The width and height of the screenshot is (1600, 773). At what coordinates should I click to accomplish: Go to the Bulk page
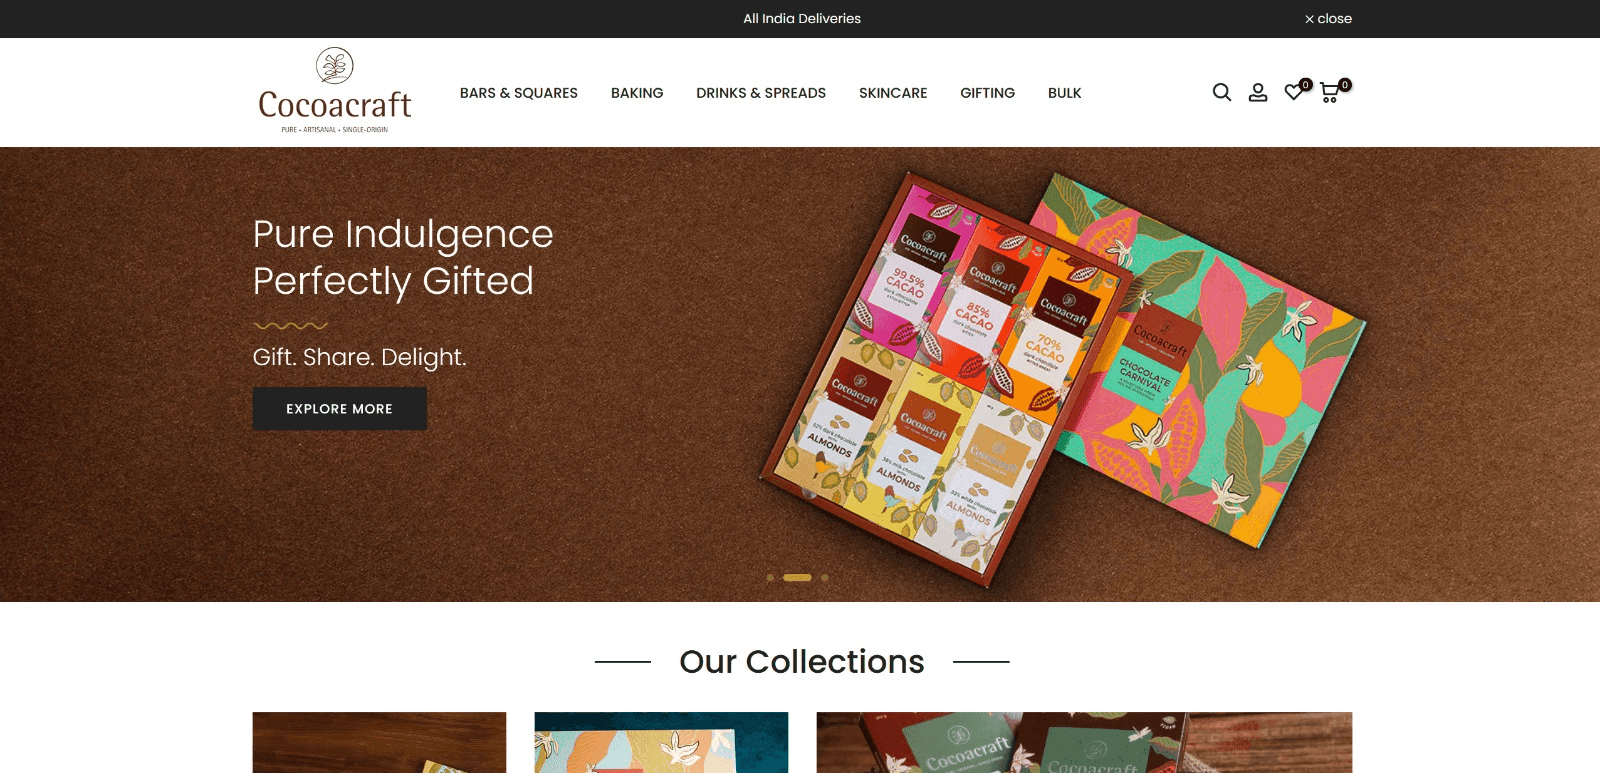(1065, 93)
